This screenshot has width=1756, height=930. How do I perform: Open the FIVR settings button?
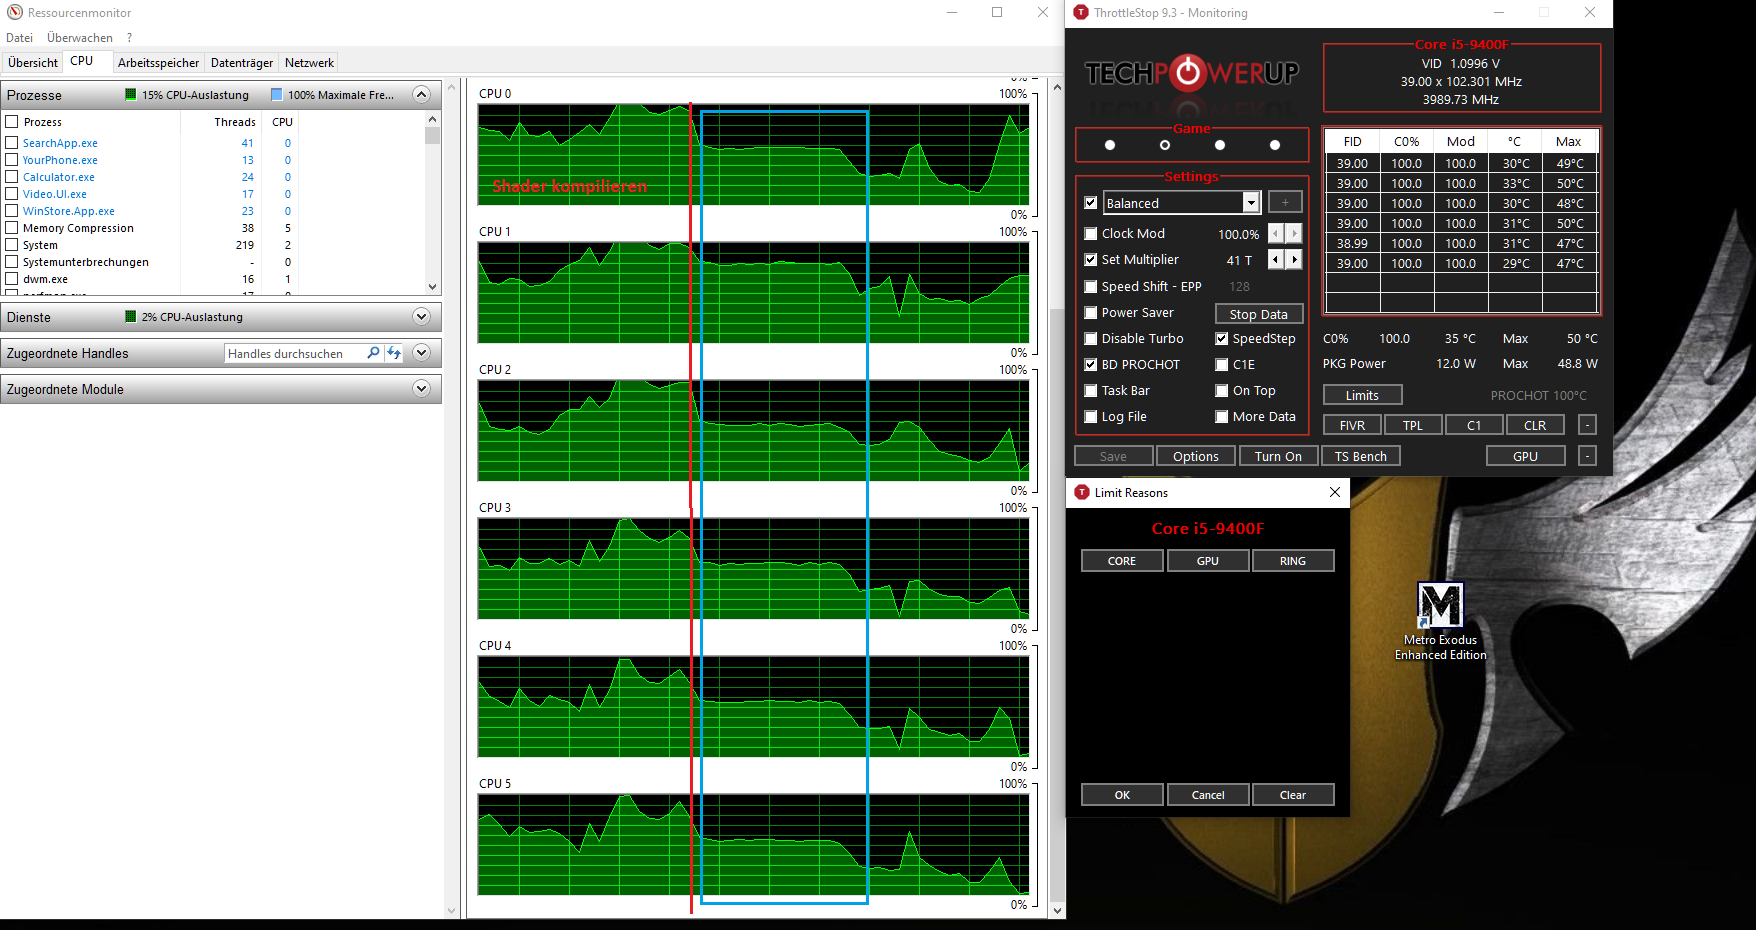[x=1352, y=425]
